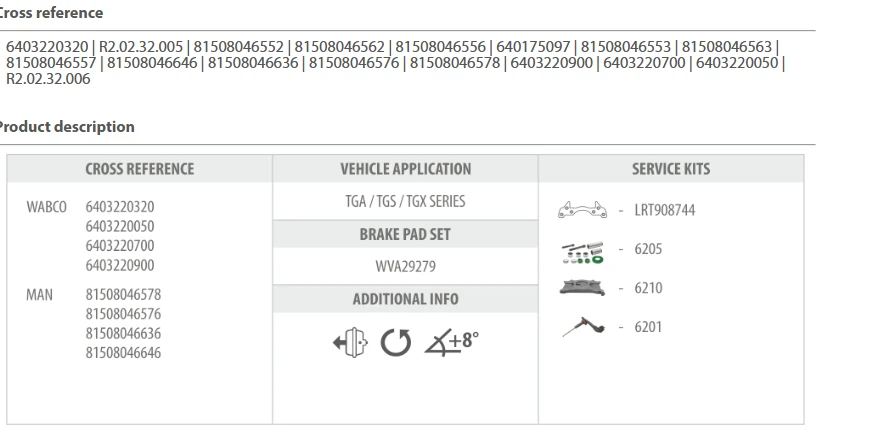Select service kit number 6205
The width and height of the screenshot is (896, 437).
coord(648,249)
